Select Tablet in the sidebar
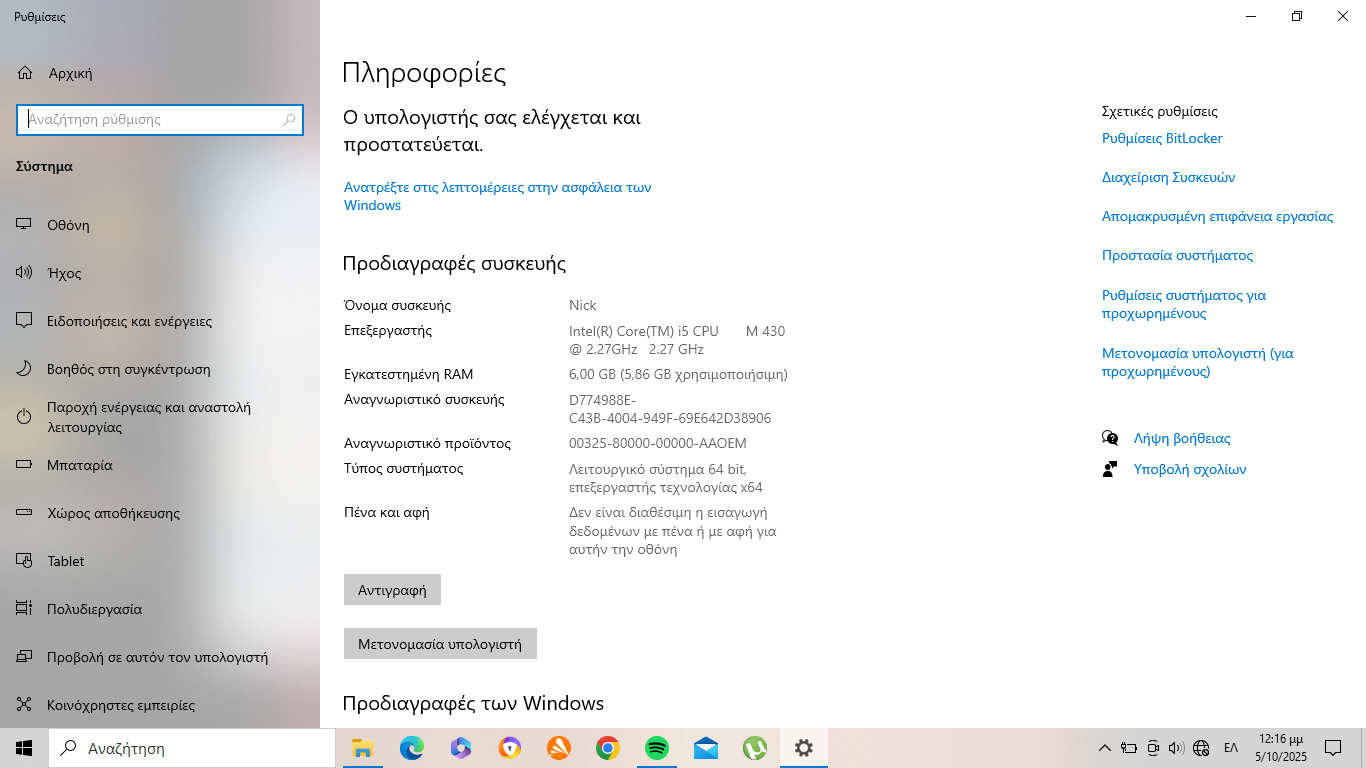This screenshot has width=1366, height=768. [160, 561]
